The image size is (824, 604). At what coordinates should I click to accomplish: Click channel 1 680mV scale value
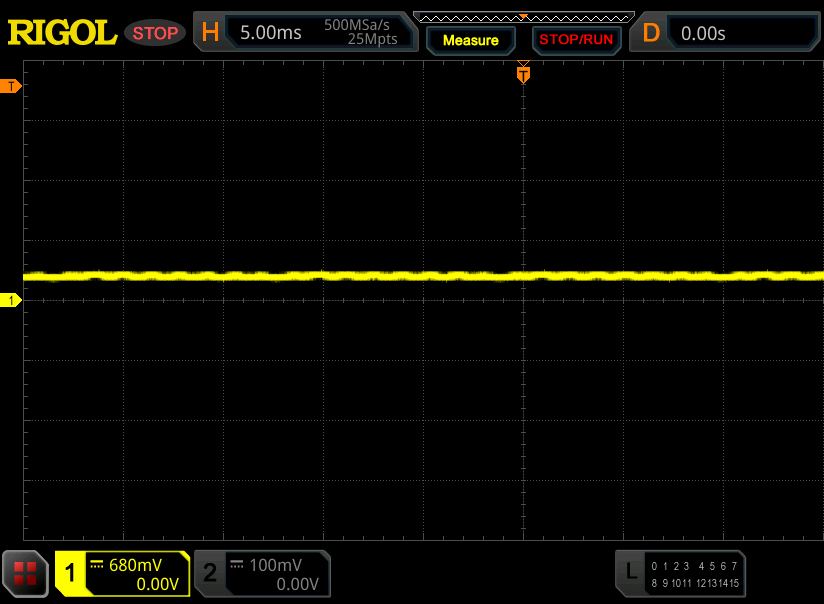point(135,565)
